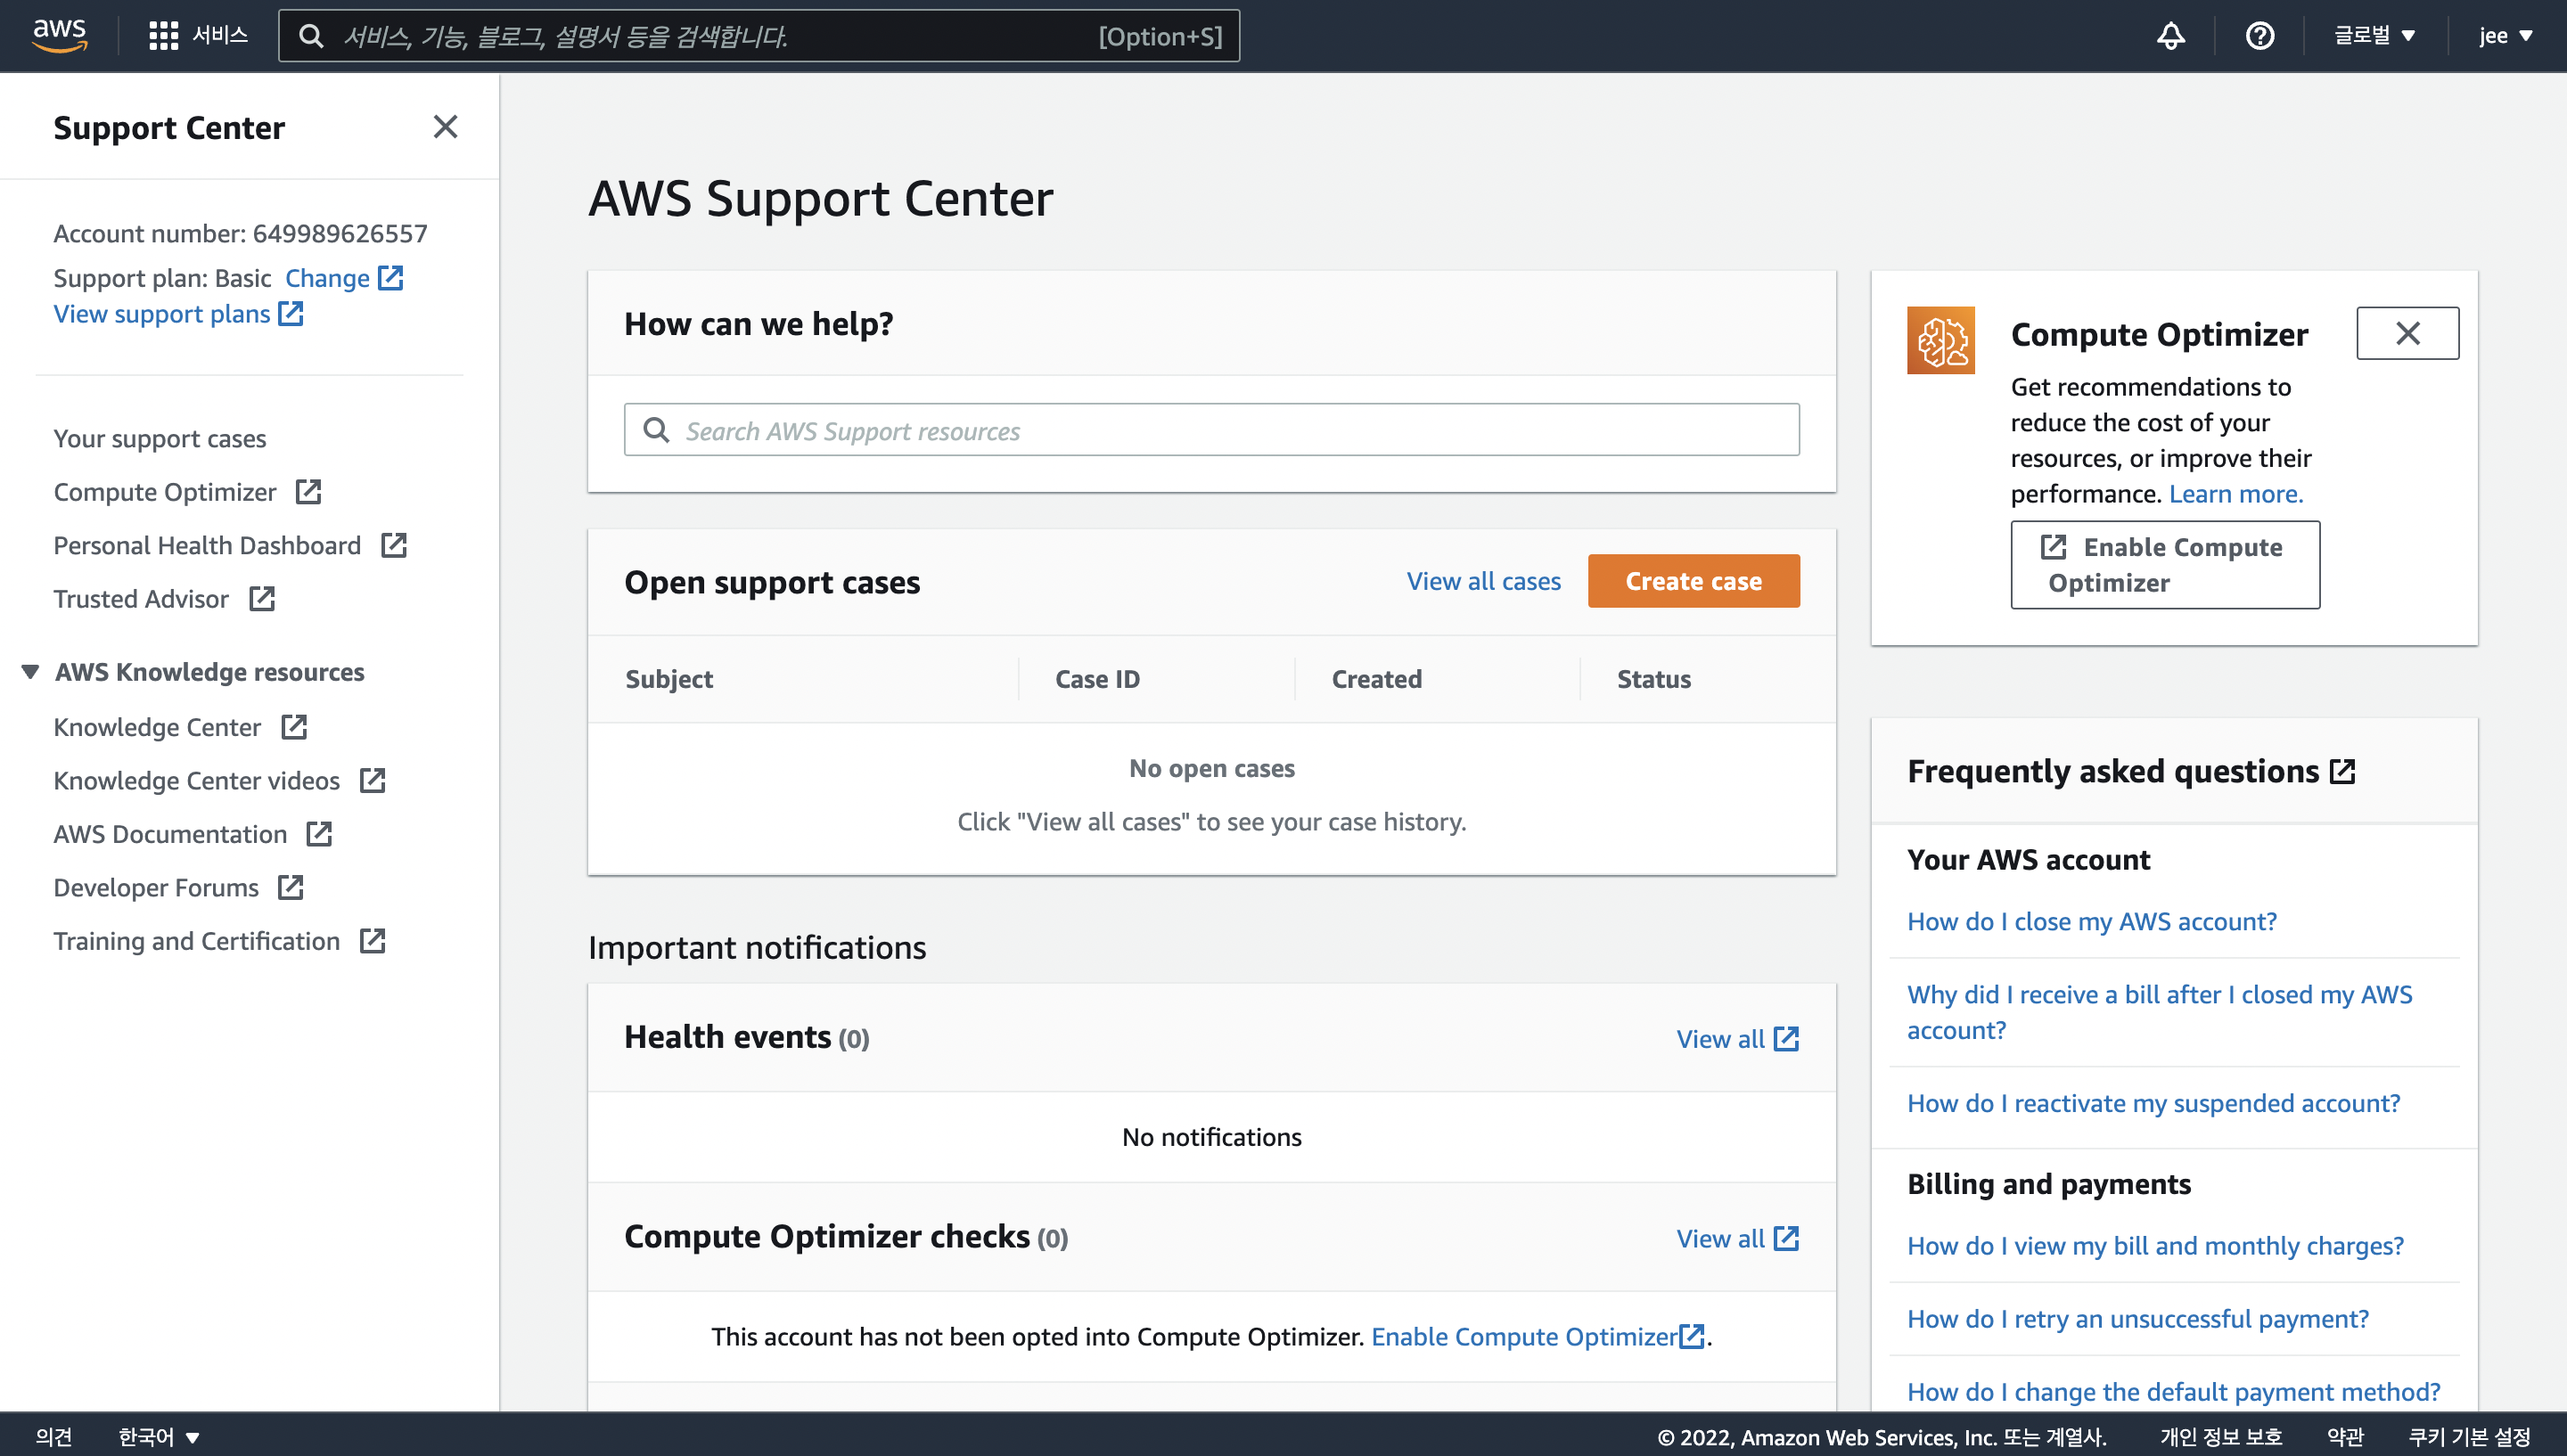Open Developer Forums from sidebar

click(156, 887)
